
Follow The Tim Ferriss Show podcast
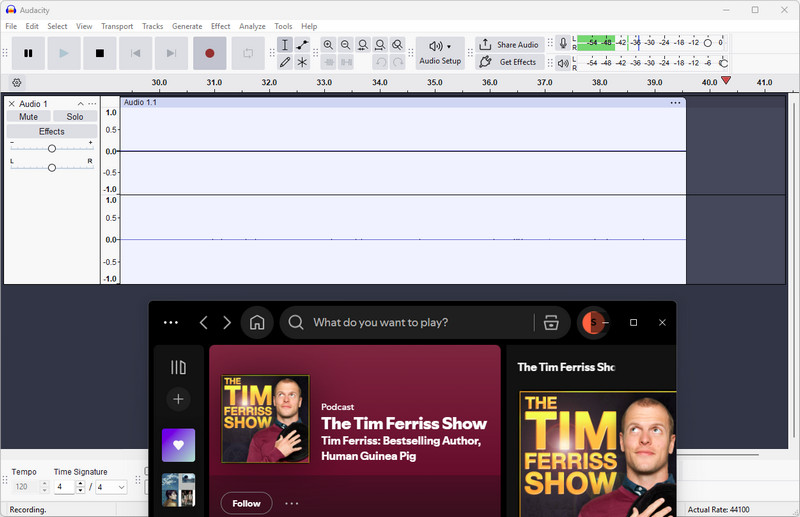(246, 503)
